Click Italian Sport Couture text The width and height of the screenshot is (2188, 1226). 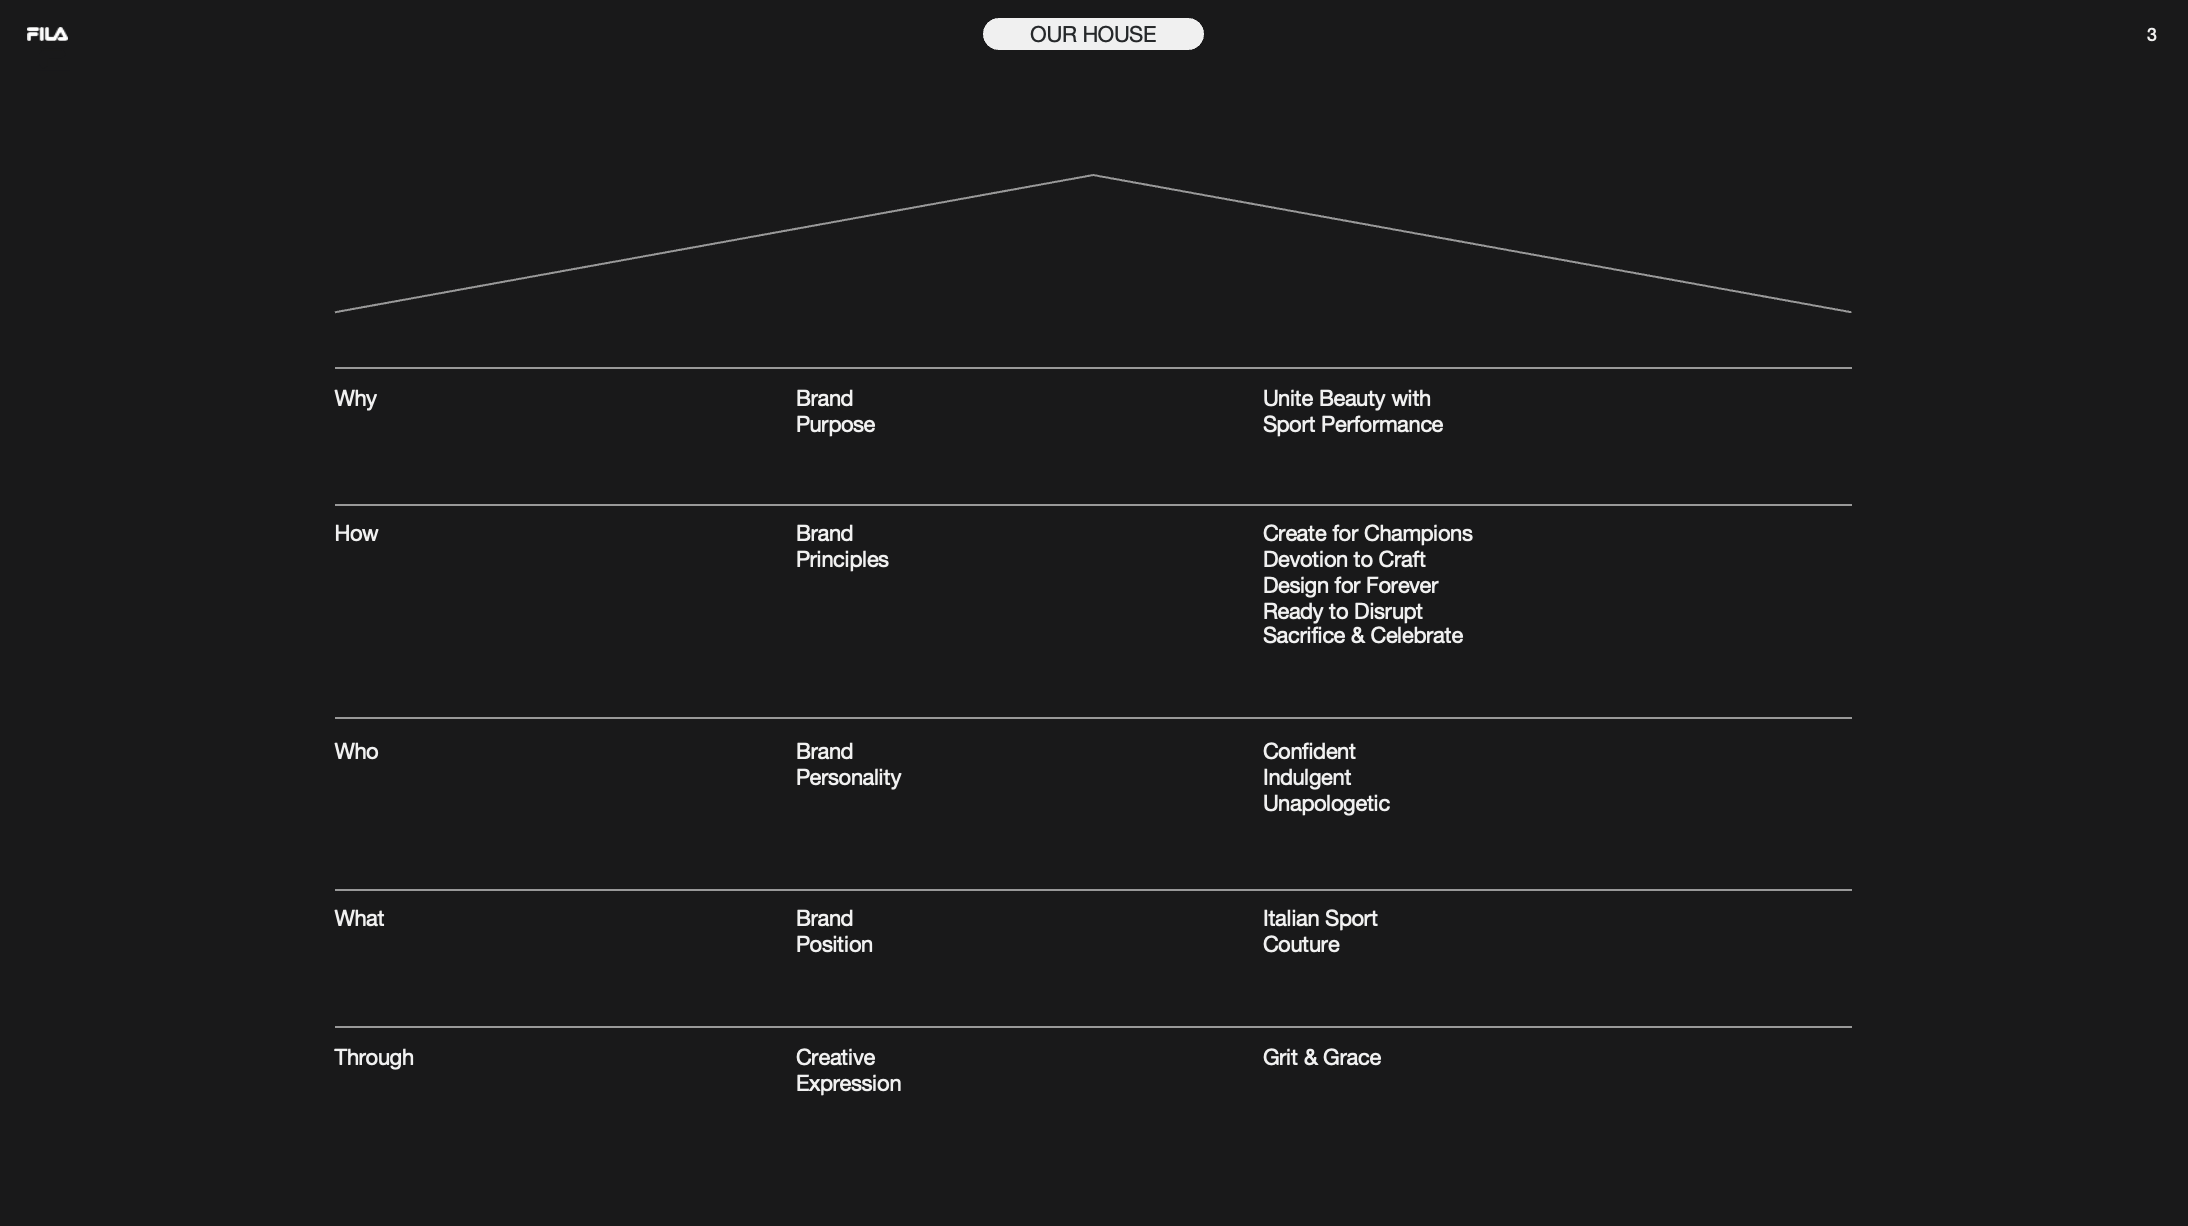[1320, 931]
